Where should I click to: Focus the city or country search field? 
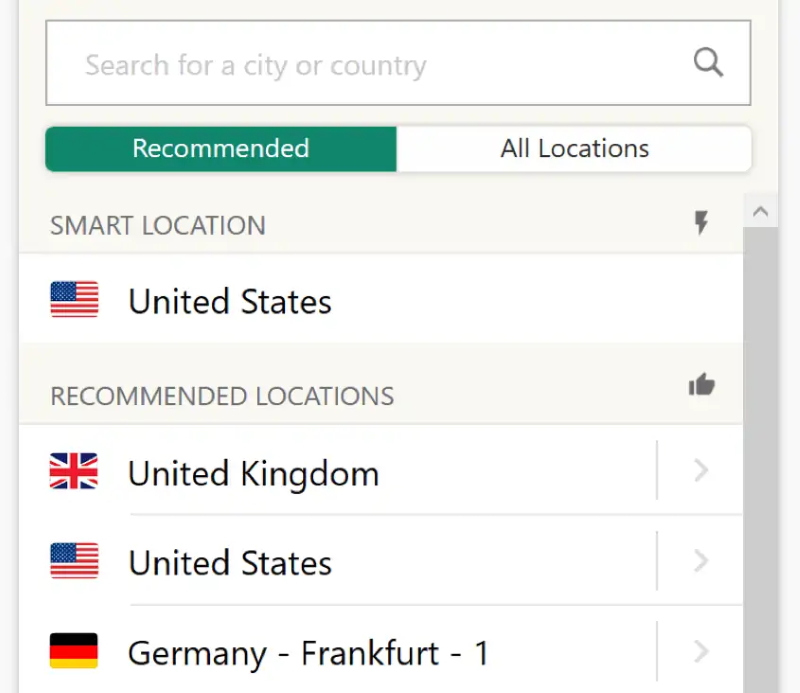pyautogui.click(x=398, y=63)
